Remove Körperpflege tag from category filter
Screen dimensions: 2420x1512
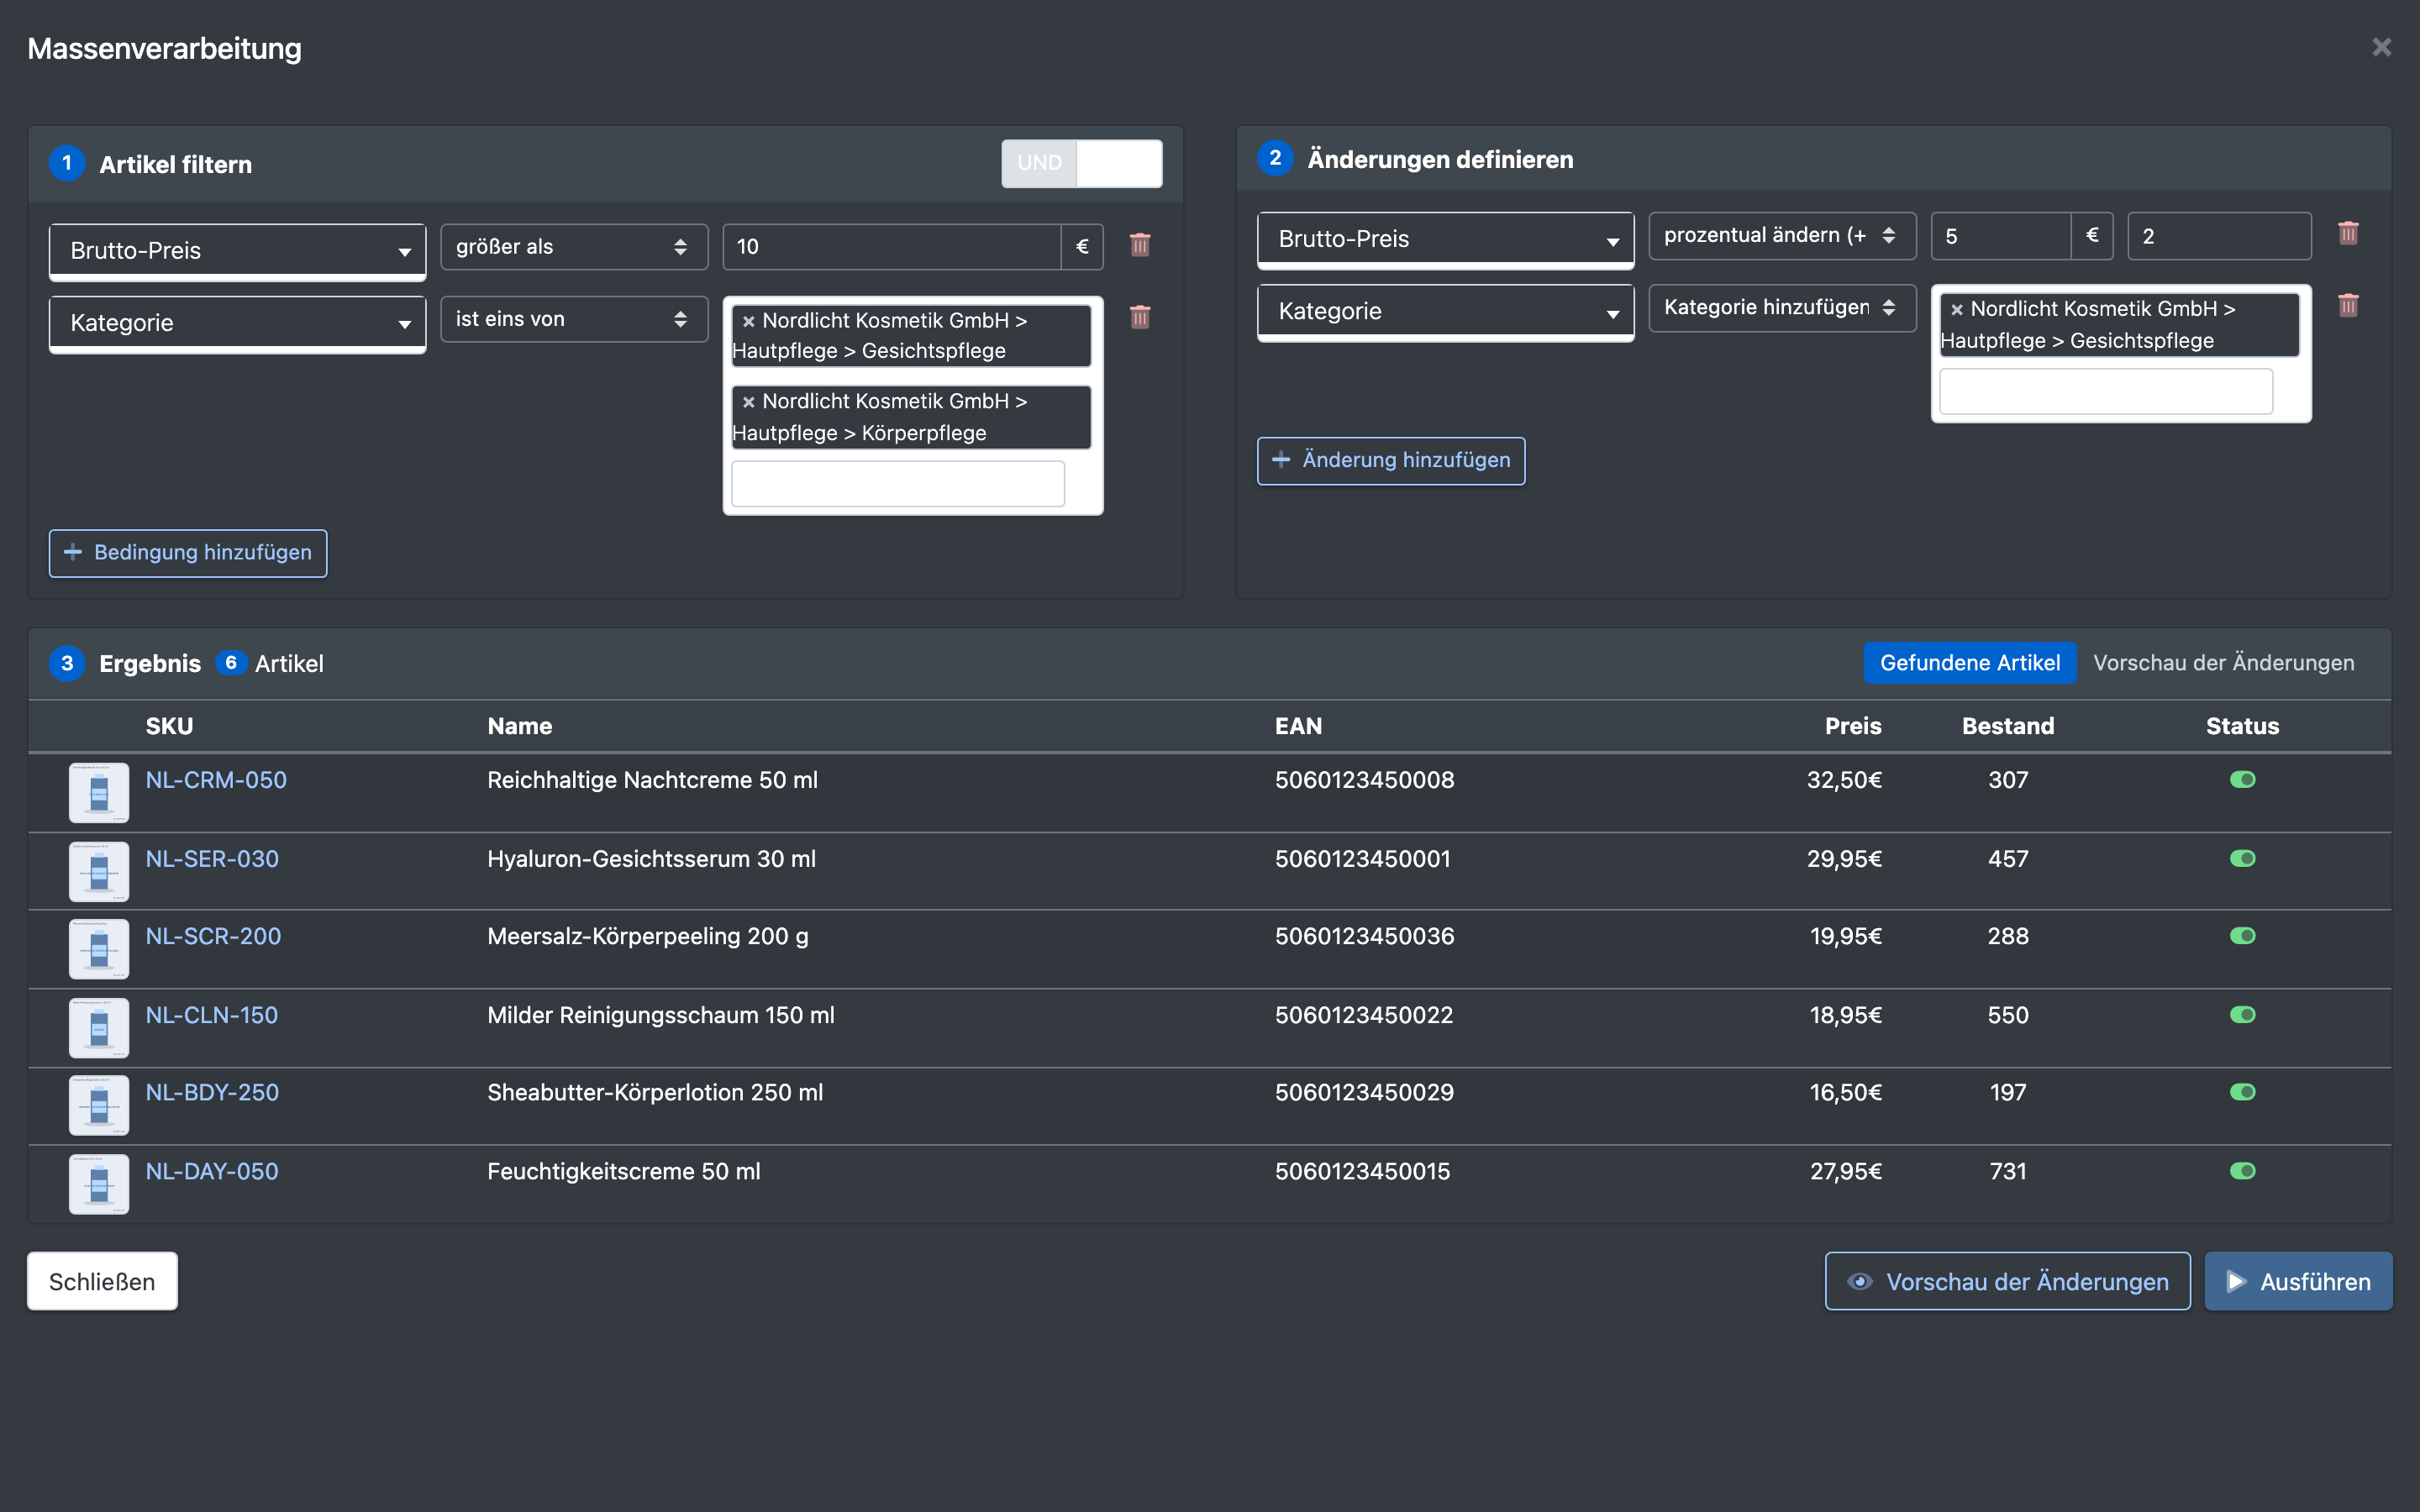click(x=748, y=402)
